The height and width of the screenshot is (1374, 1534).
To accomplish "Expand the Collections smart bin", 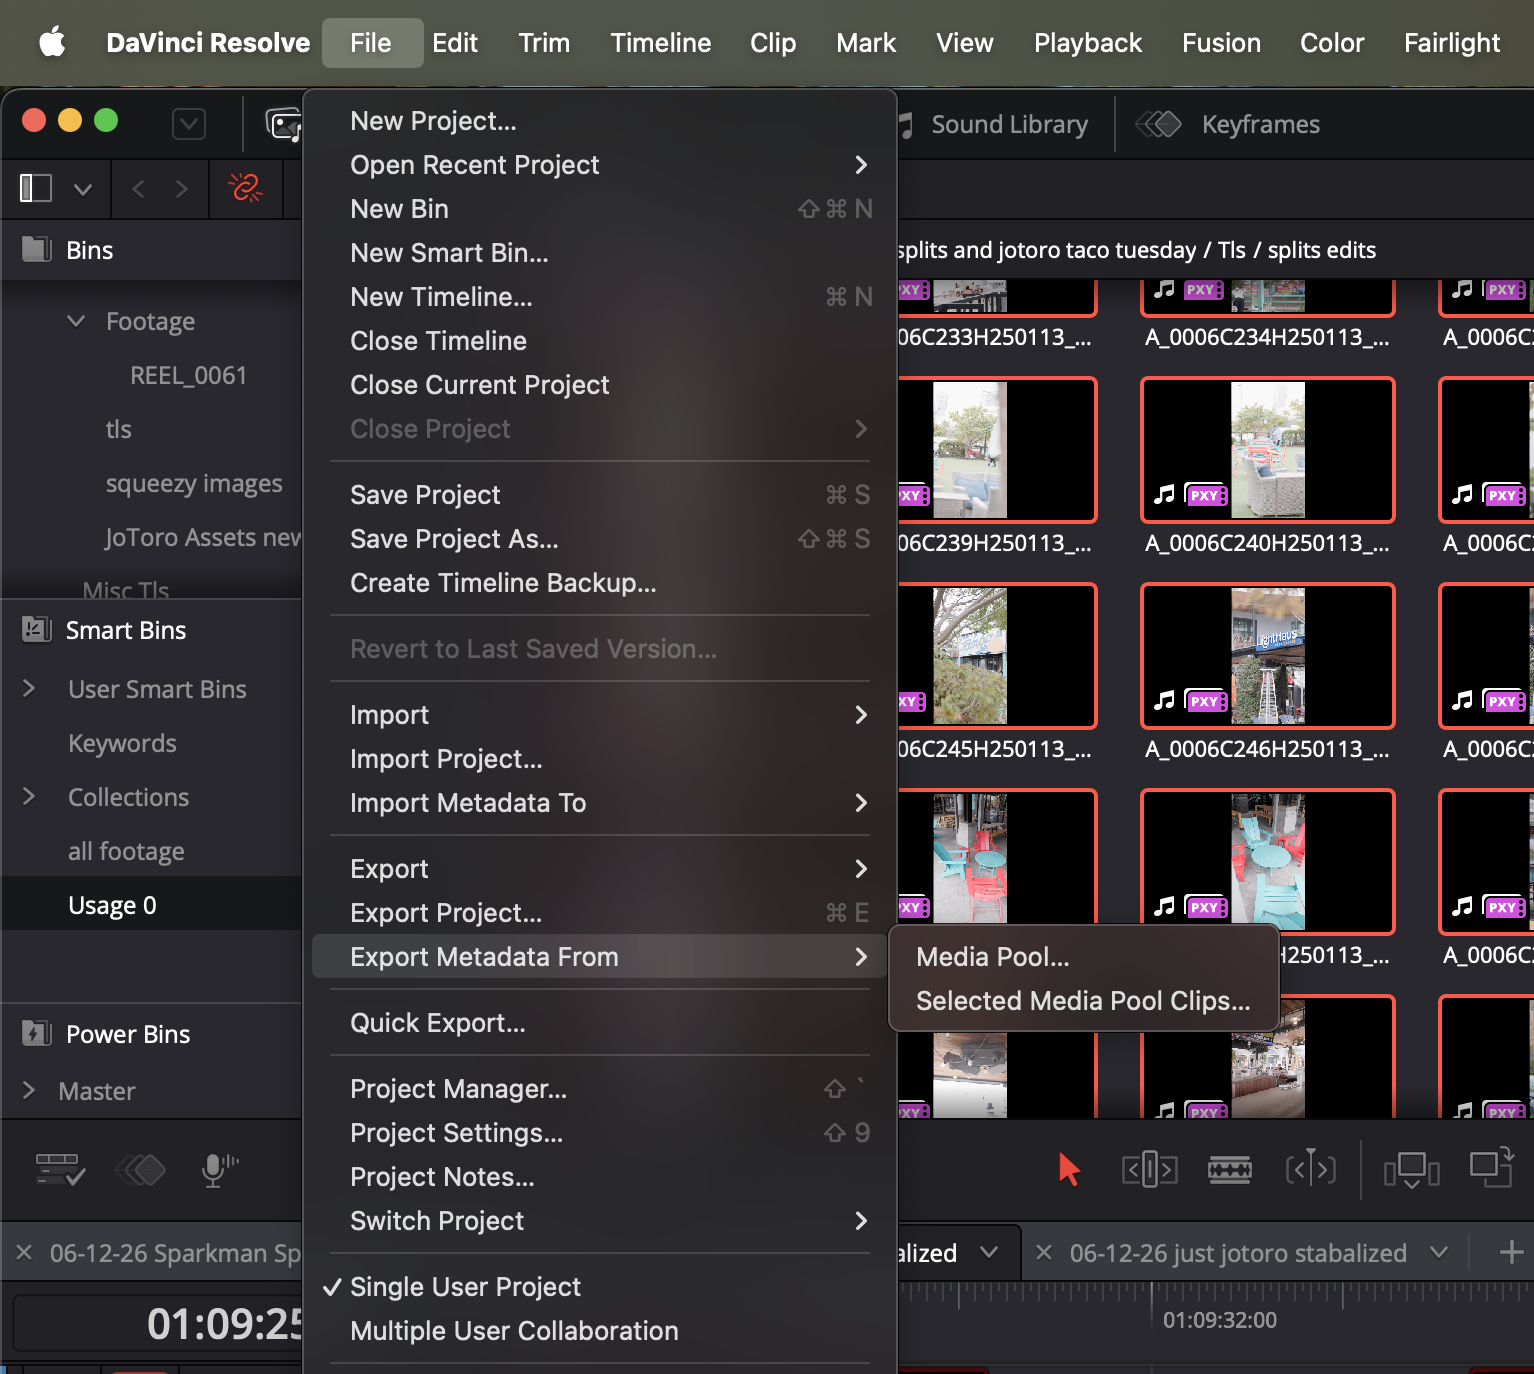I will tap(29, 797).
